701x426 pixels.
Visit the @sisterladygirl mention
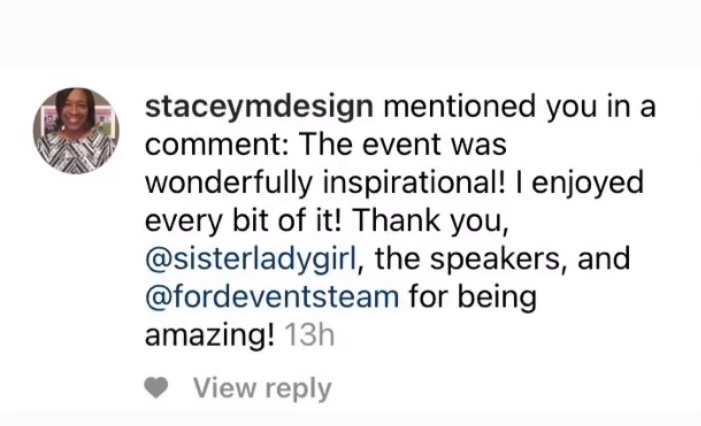(x=251, y=259)
